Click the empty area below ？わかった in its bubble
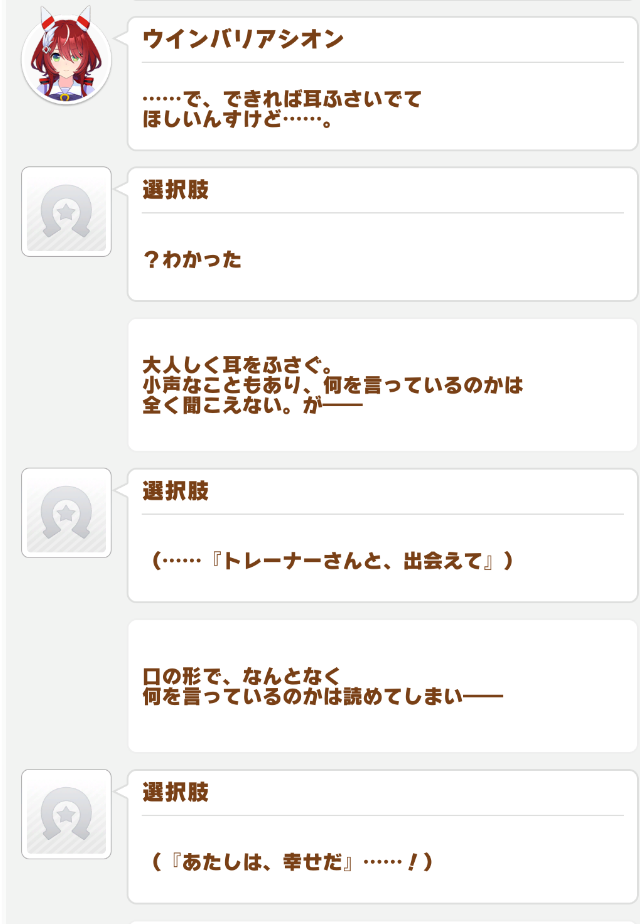Viewport: 640px width, 924px height. click(382, 285)
